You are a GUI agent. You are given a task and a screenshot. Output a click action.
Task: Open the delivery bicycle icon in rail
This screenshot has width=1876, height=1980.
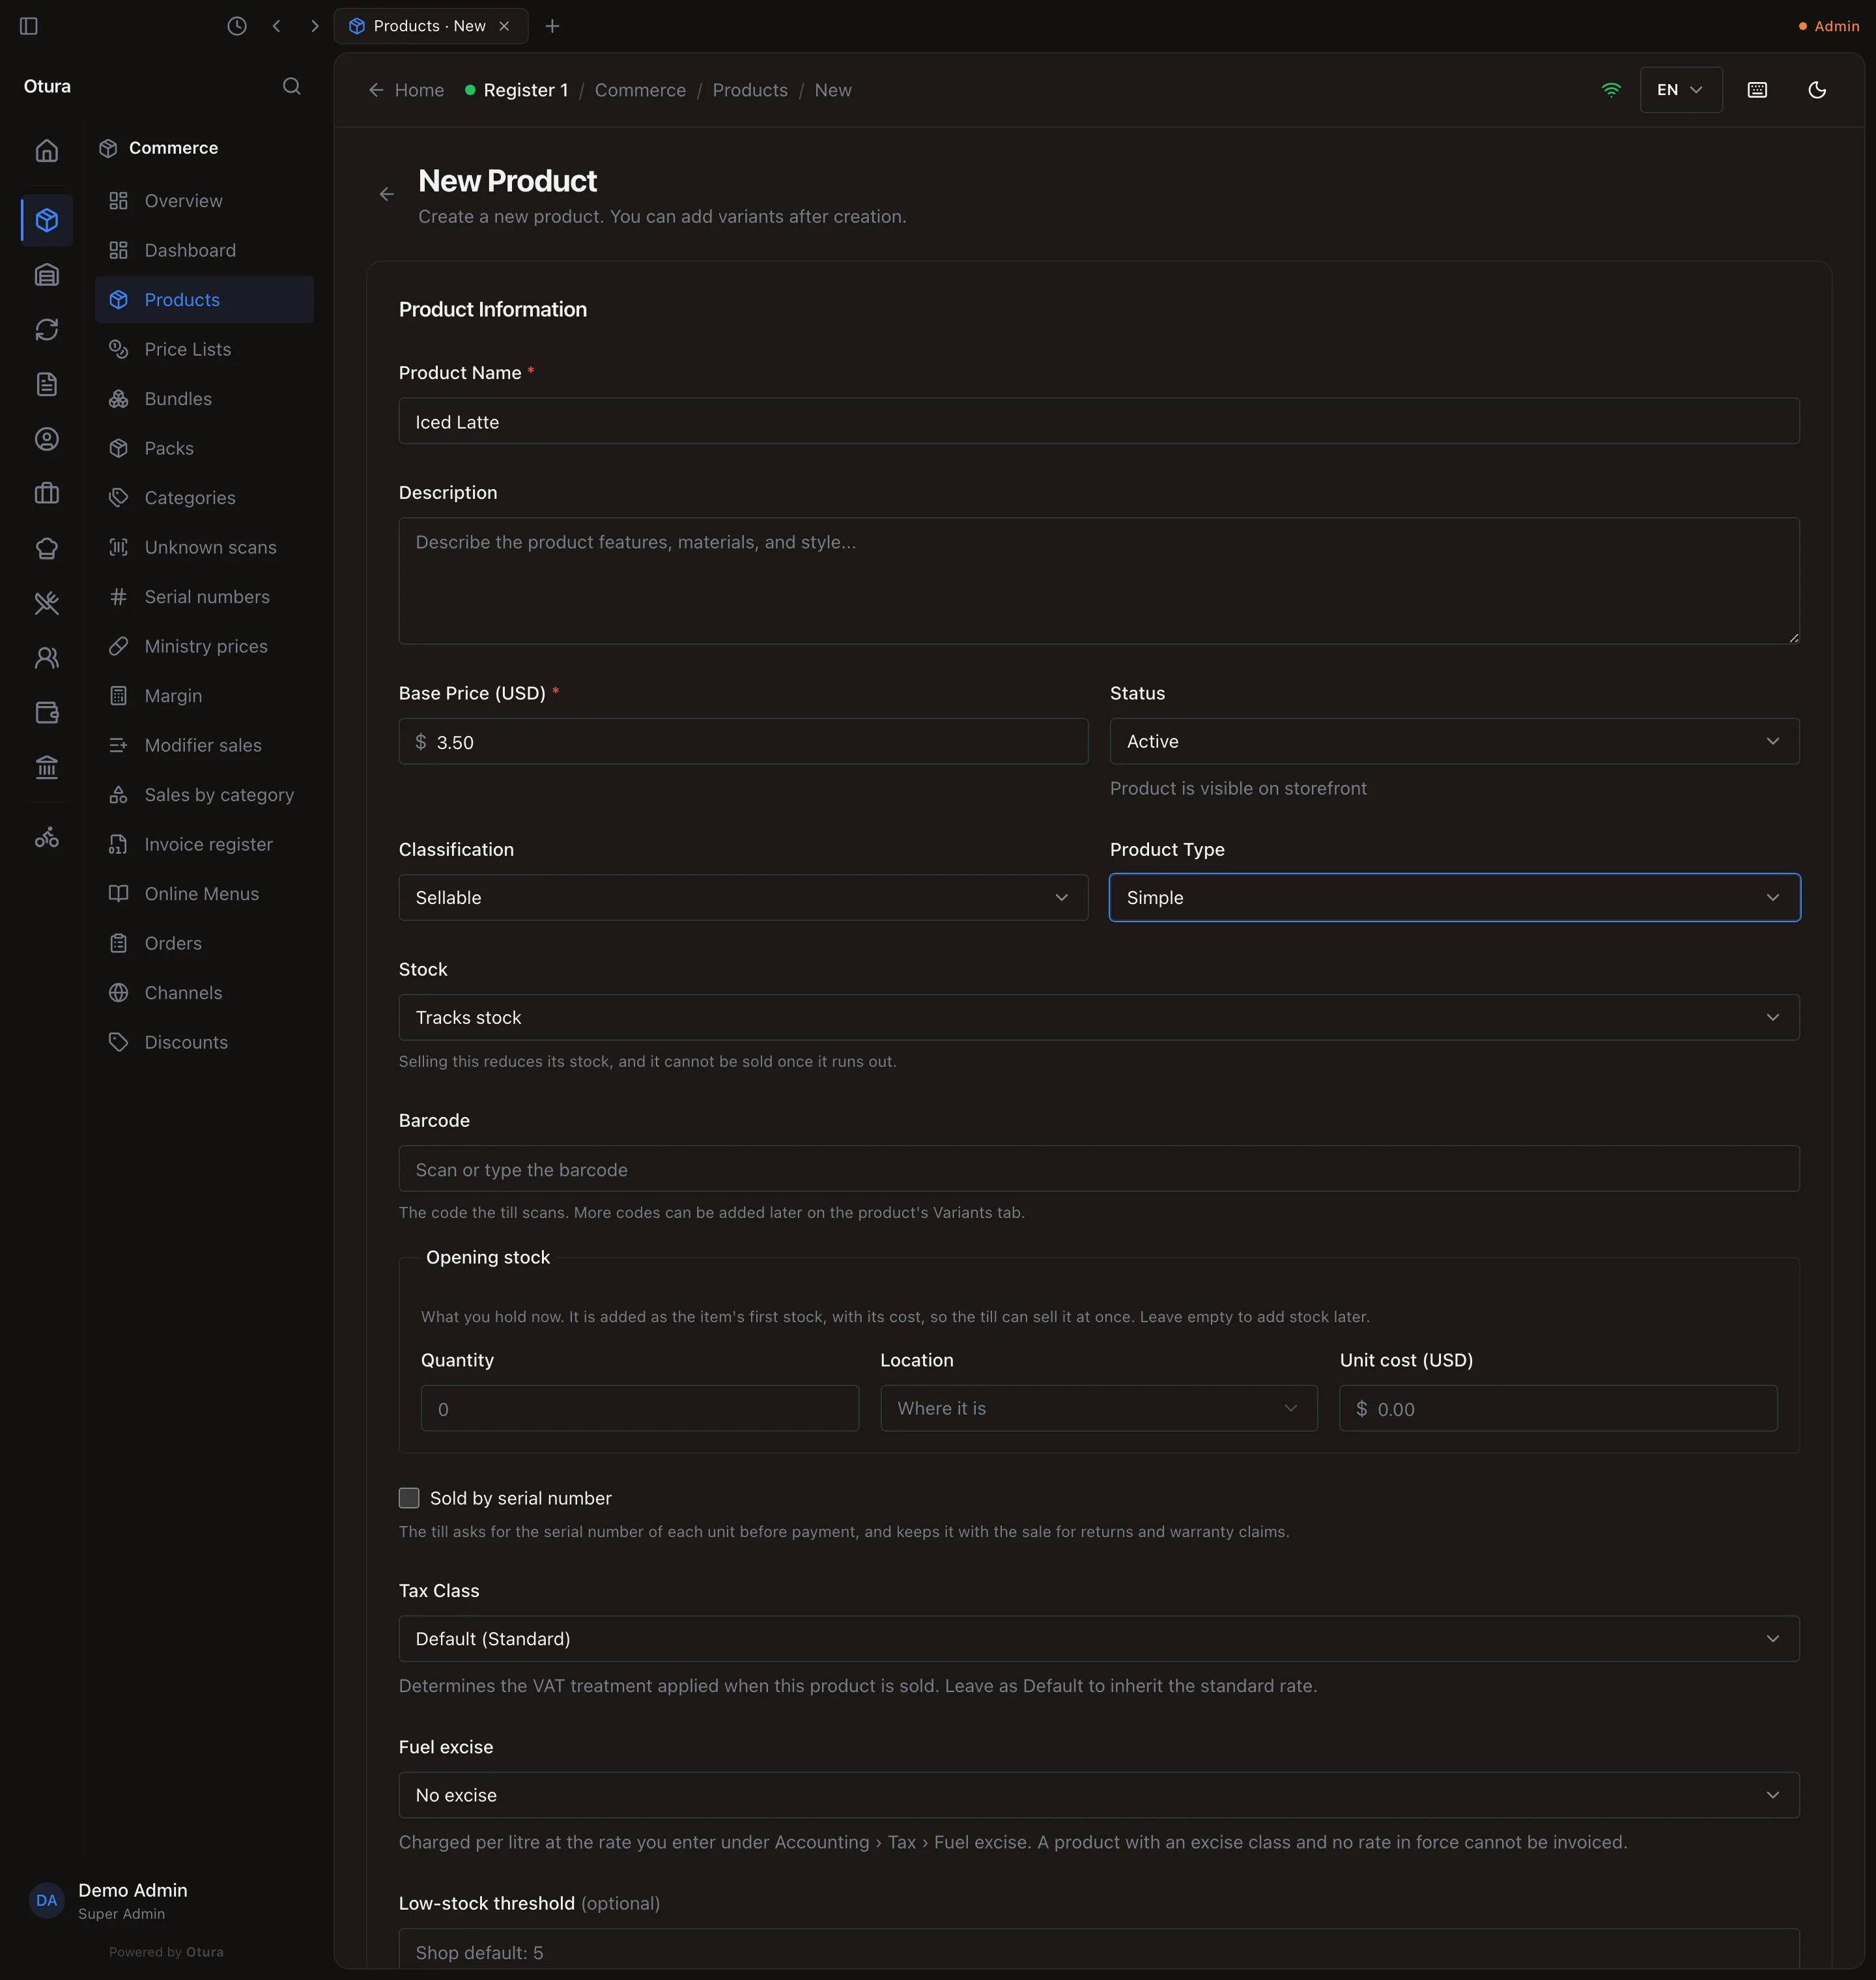tap(47, 838)
